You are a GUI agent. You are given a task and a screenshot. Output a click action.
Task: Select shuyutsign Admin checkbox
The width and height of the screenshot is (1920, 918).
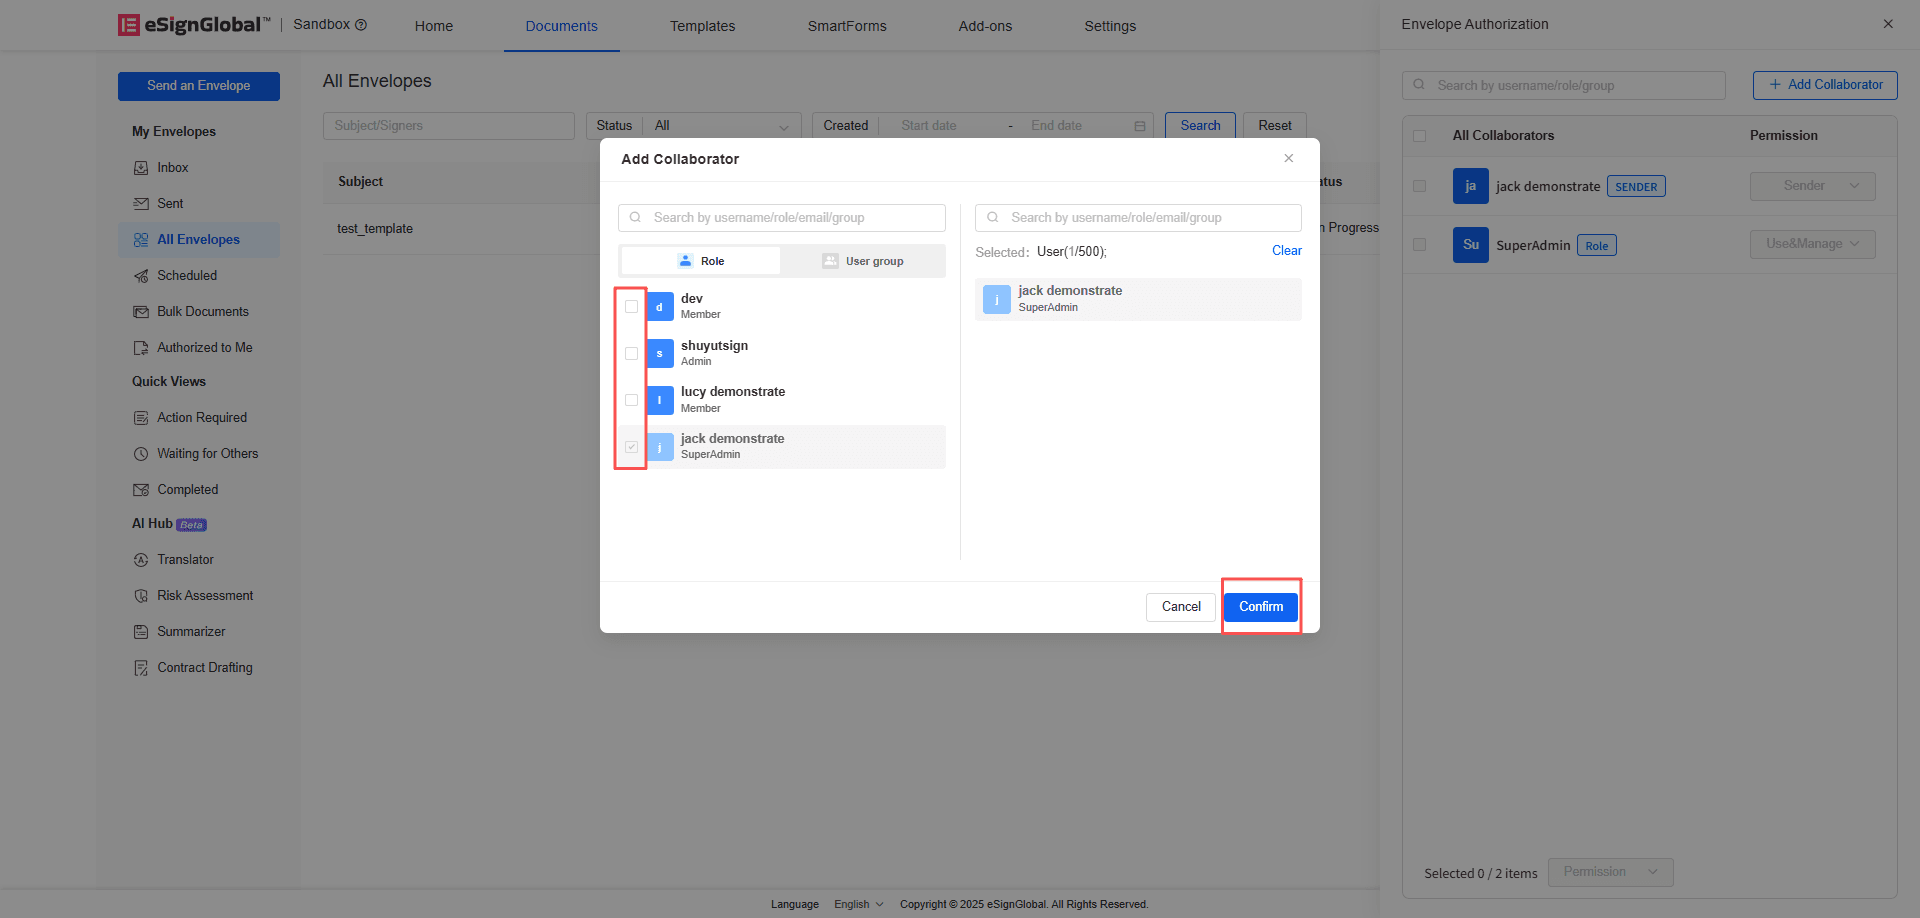(631, 354)
